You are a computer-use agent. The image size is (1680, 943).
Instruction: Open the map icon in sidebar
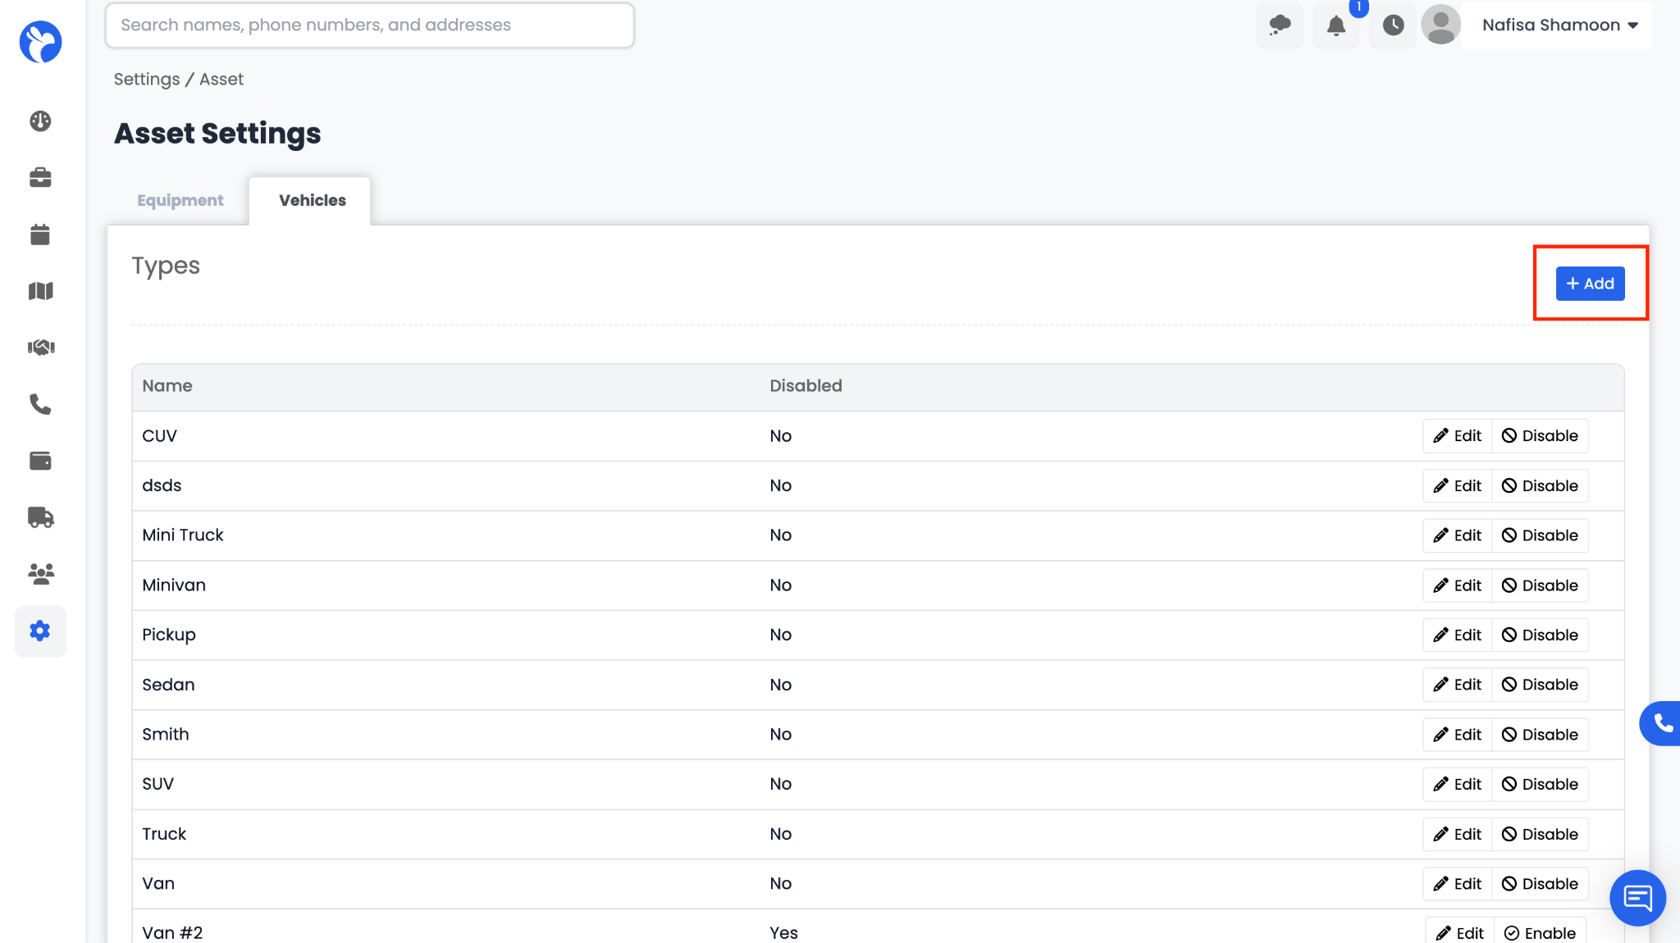40,291
